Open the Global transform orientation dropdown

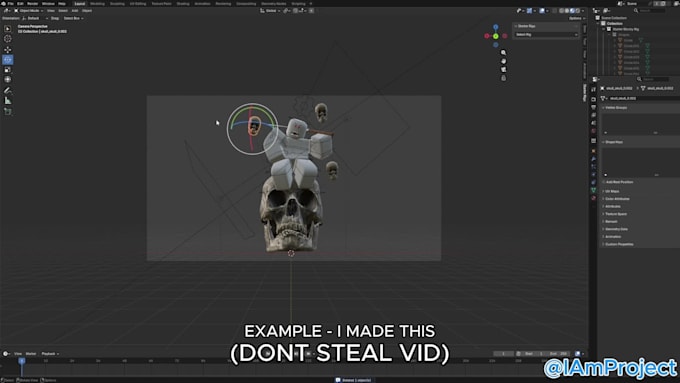270,10
